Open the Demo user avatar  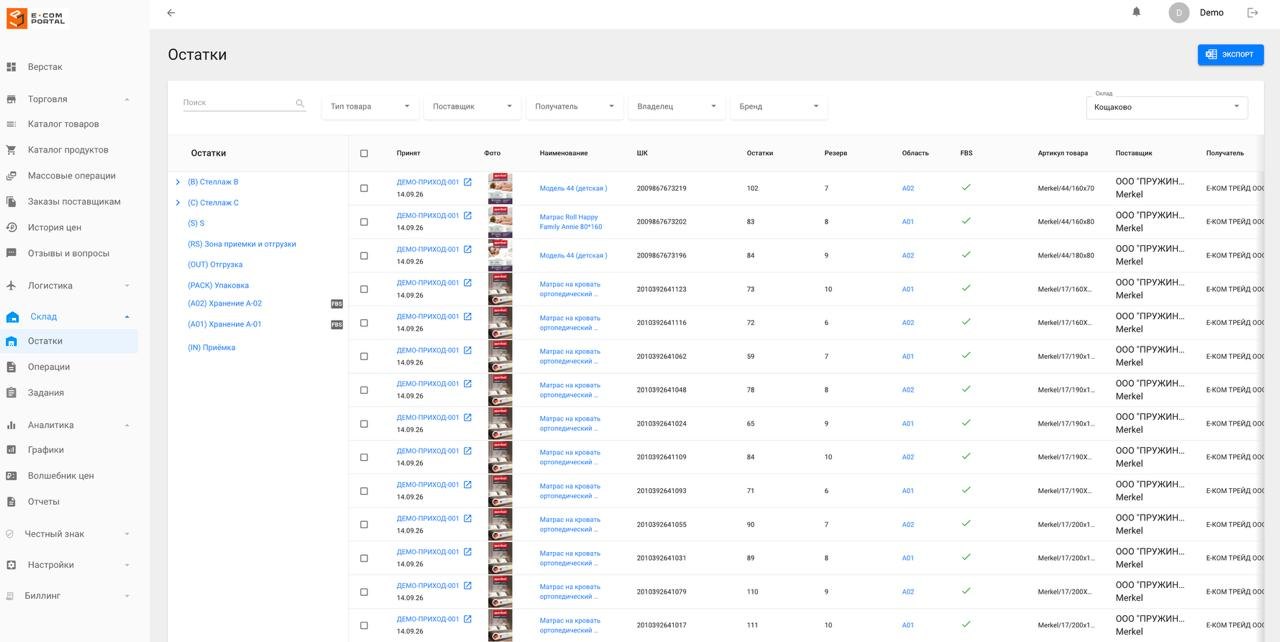click(x=1179, y=13)
